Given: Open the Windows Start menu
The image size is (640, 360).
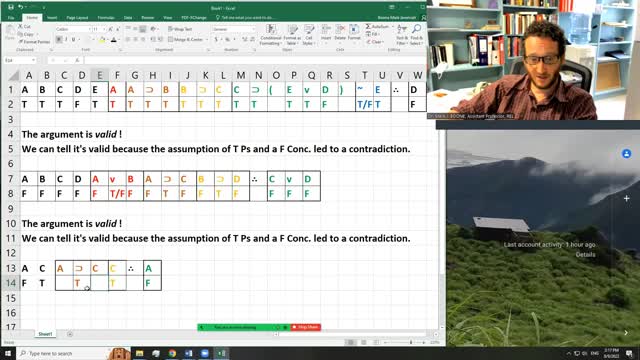Looking at the screenshot, I should click(x=8, y=353).
